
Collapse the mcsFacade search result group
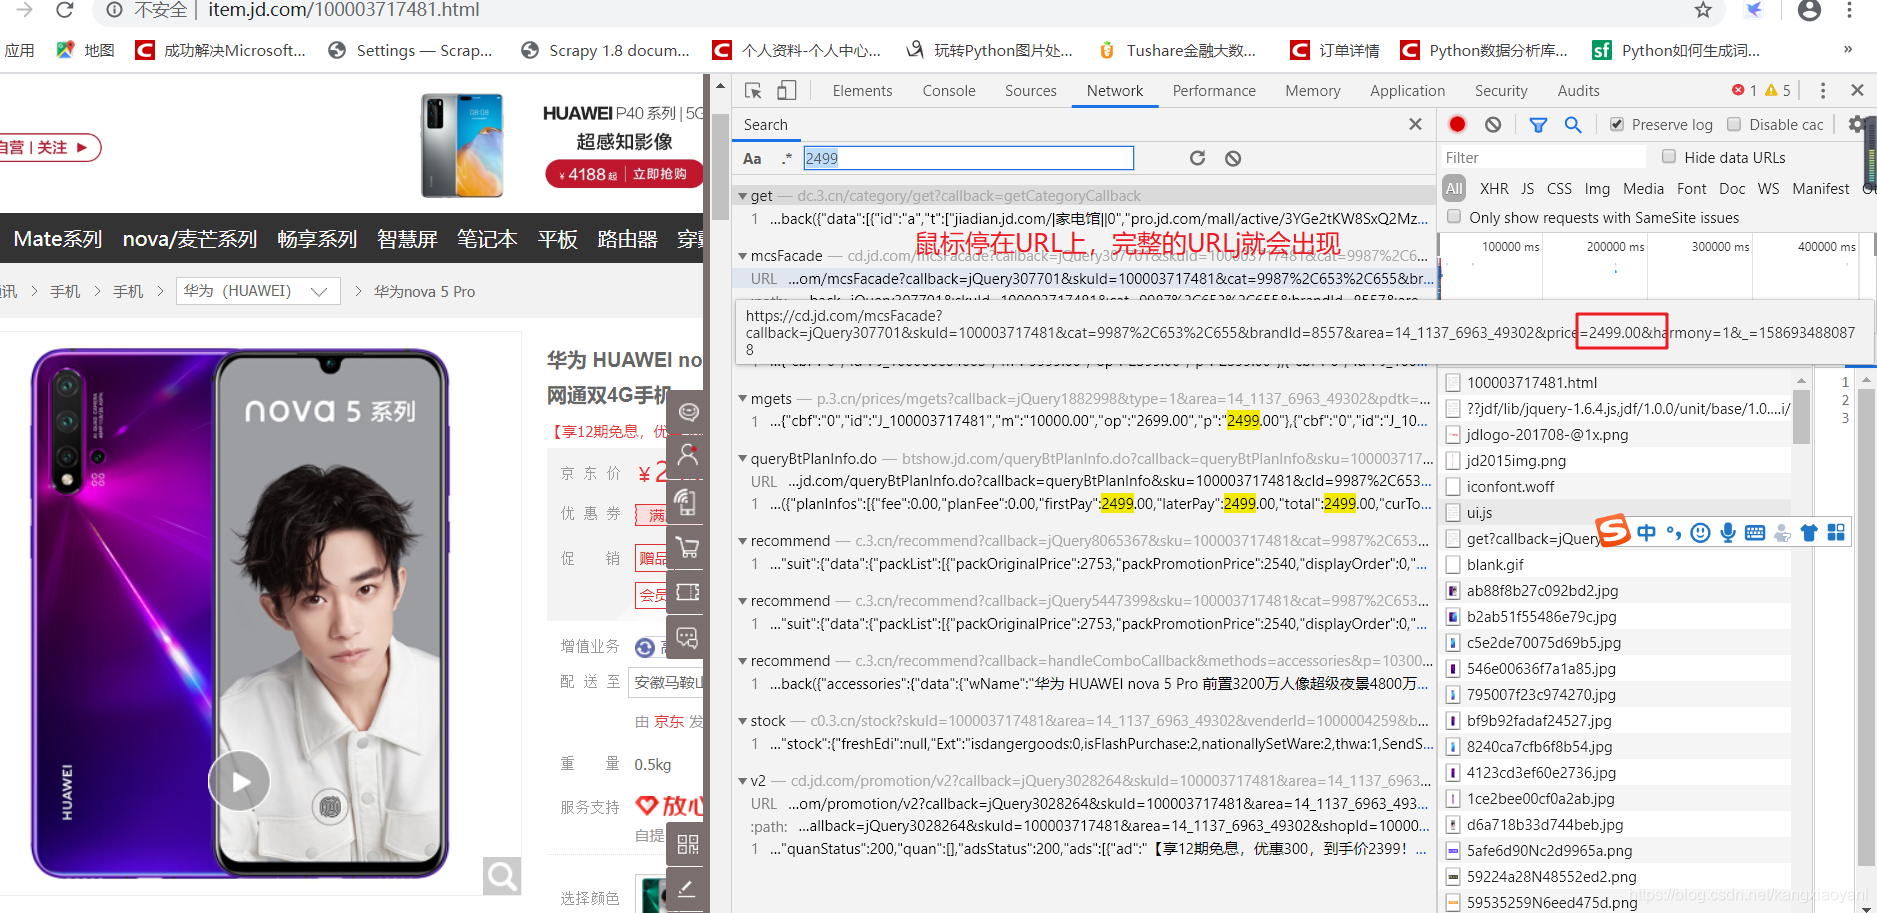(743, 256)
